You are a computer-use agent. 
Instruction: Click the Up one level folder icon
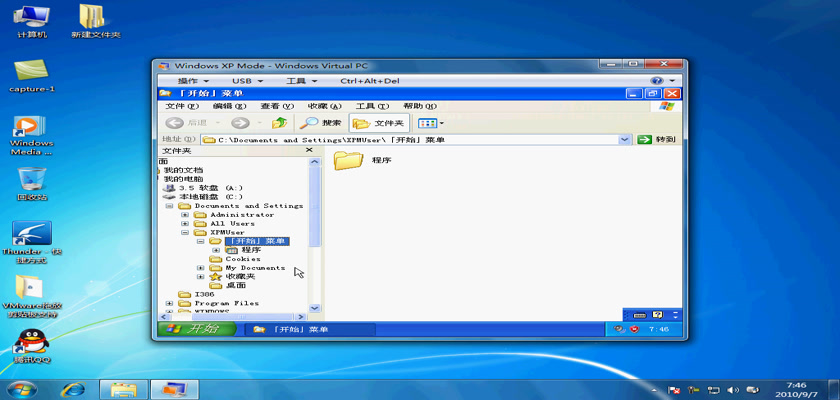click(x=280, y=123)
